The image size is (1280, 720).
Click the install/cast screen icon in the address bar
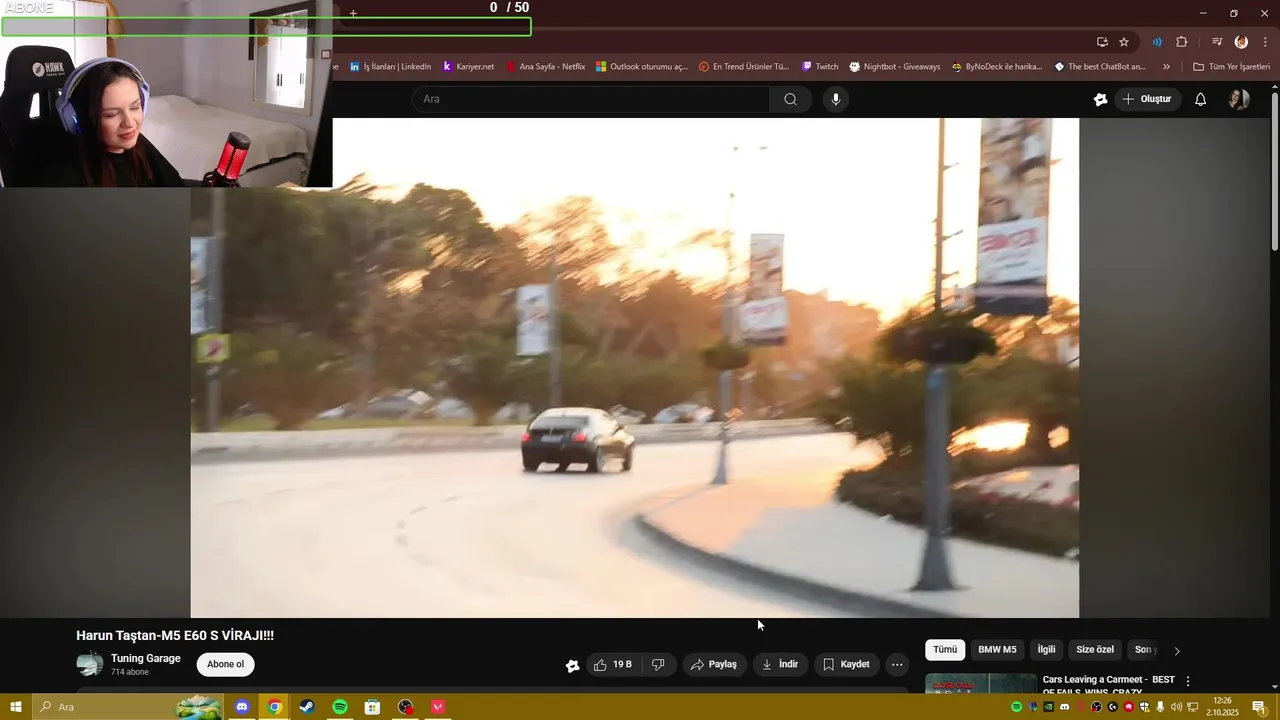point(1102,42)
